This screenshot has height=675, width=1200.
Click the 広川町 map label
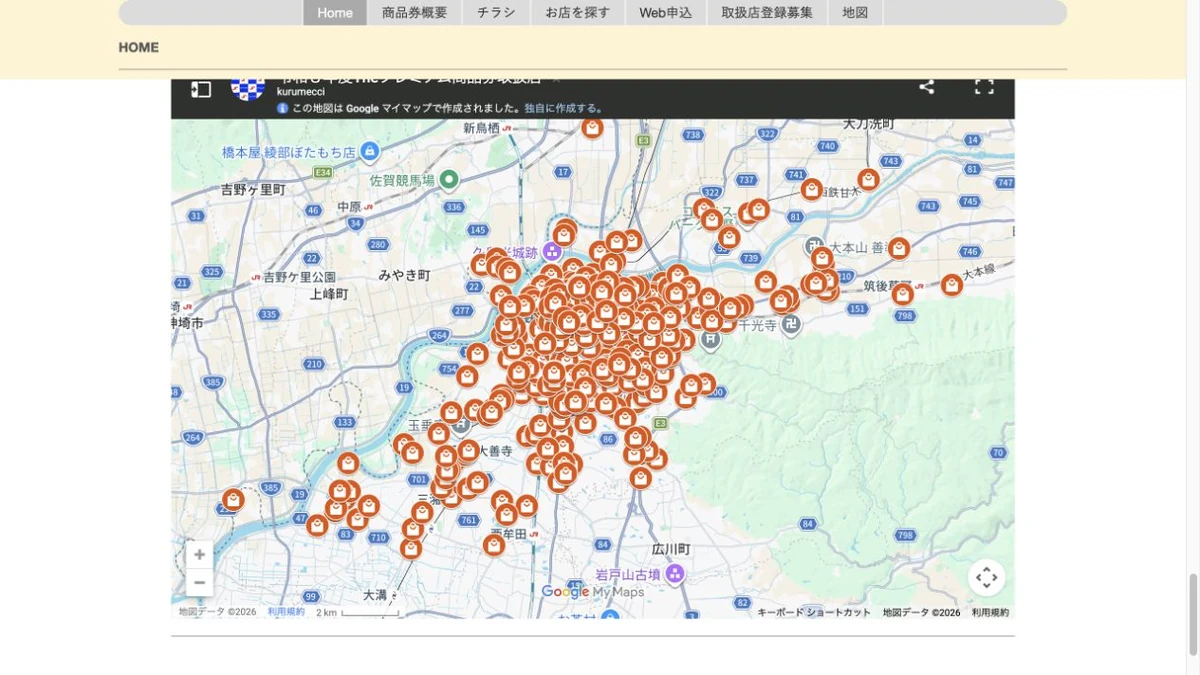coord(671,549)
